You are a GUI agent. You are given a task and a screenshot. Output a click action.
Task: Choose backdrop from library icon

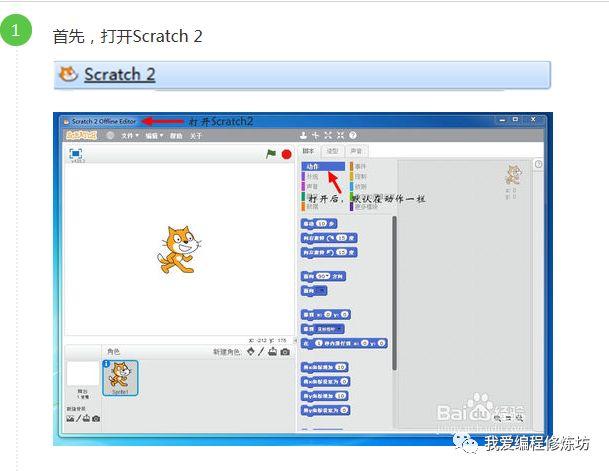pyautogui.click(x=70, y=418)
